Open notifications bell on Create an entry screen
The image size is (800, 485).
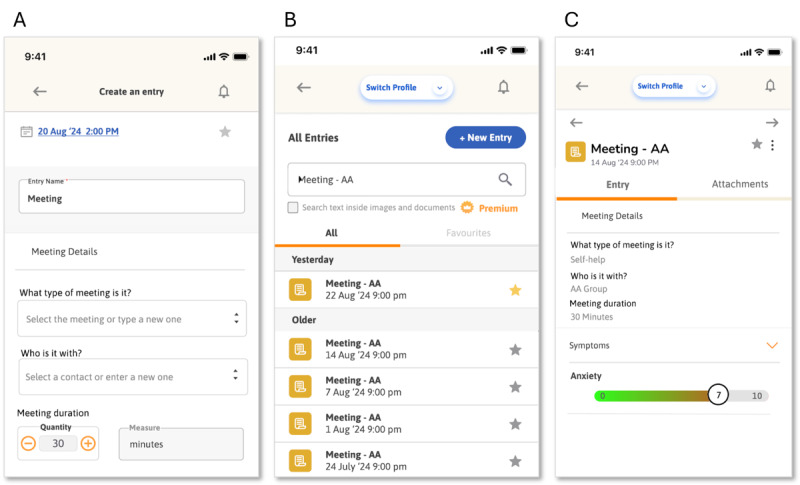(223, 91)
